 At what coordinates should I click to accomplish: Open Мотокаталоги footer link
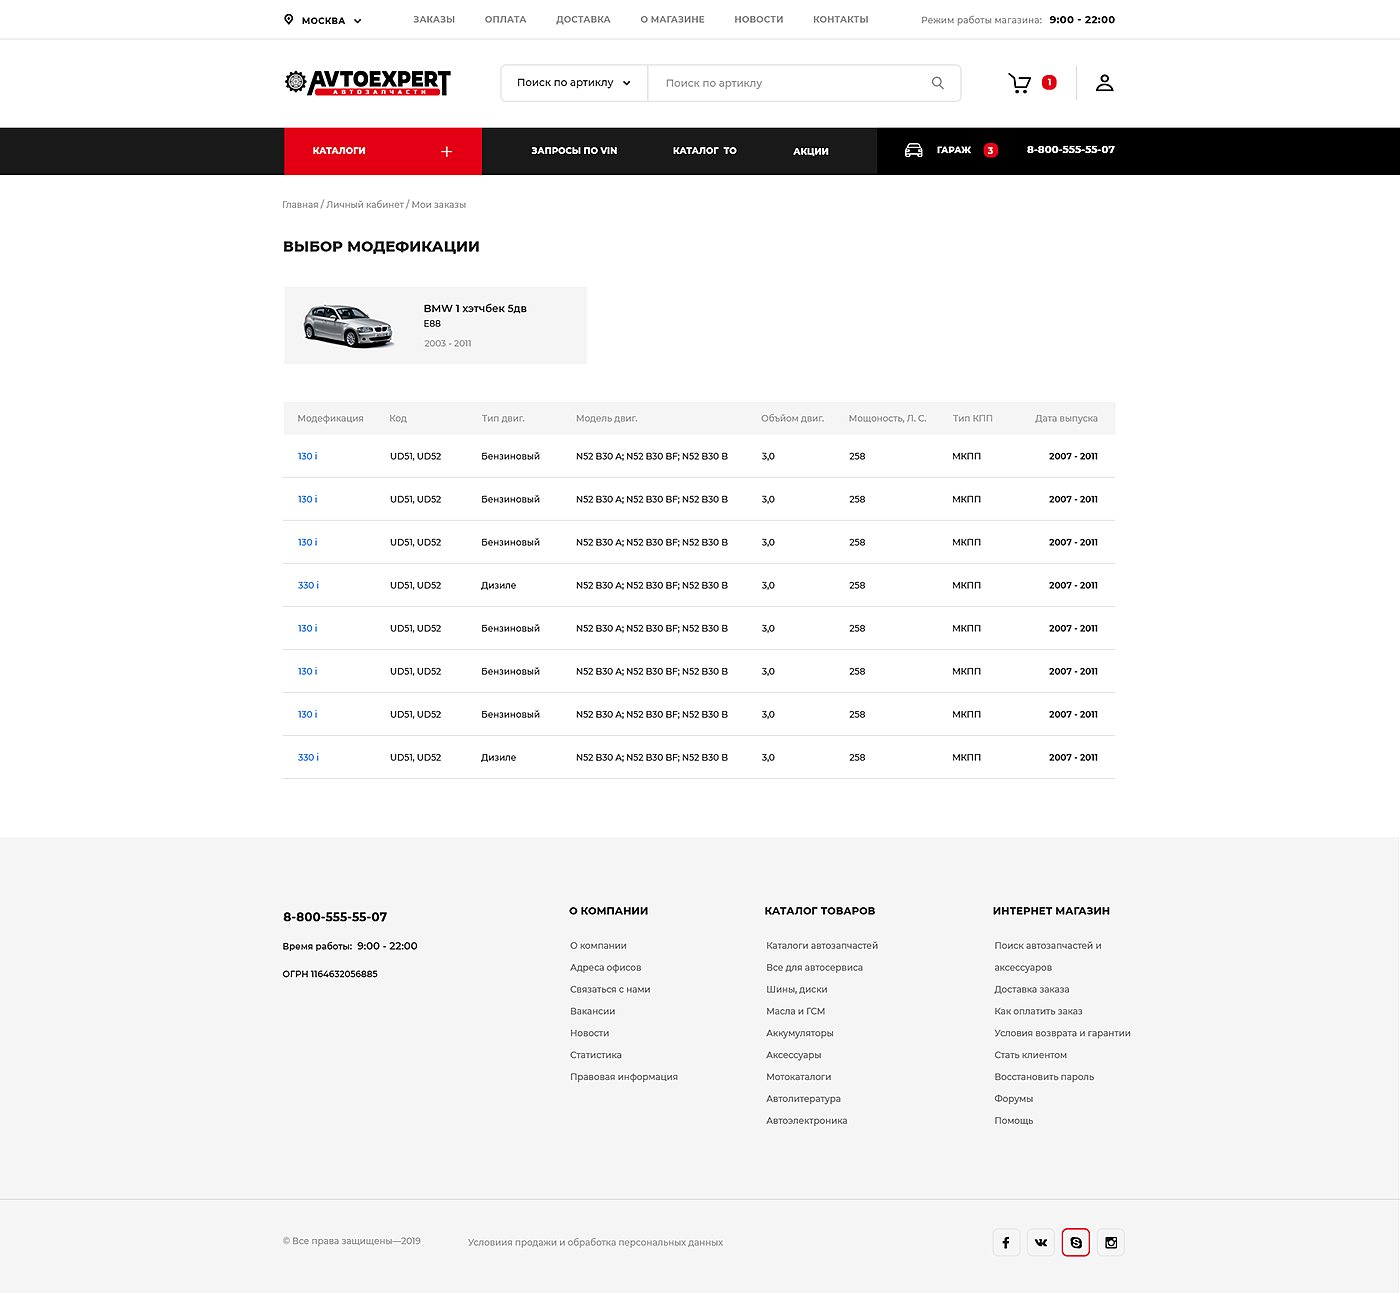(799, 1077)
